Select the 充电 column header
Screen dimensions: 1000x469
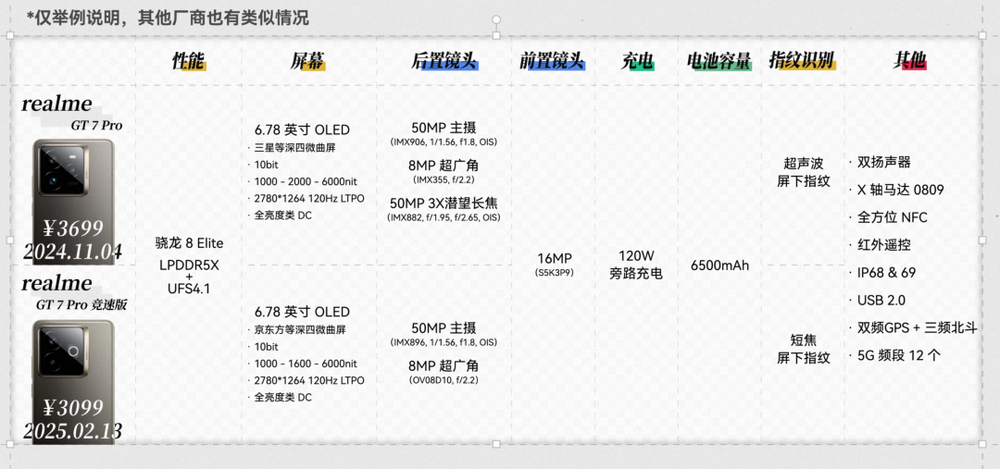636,61
